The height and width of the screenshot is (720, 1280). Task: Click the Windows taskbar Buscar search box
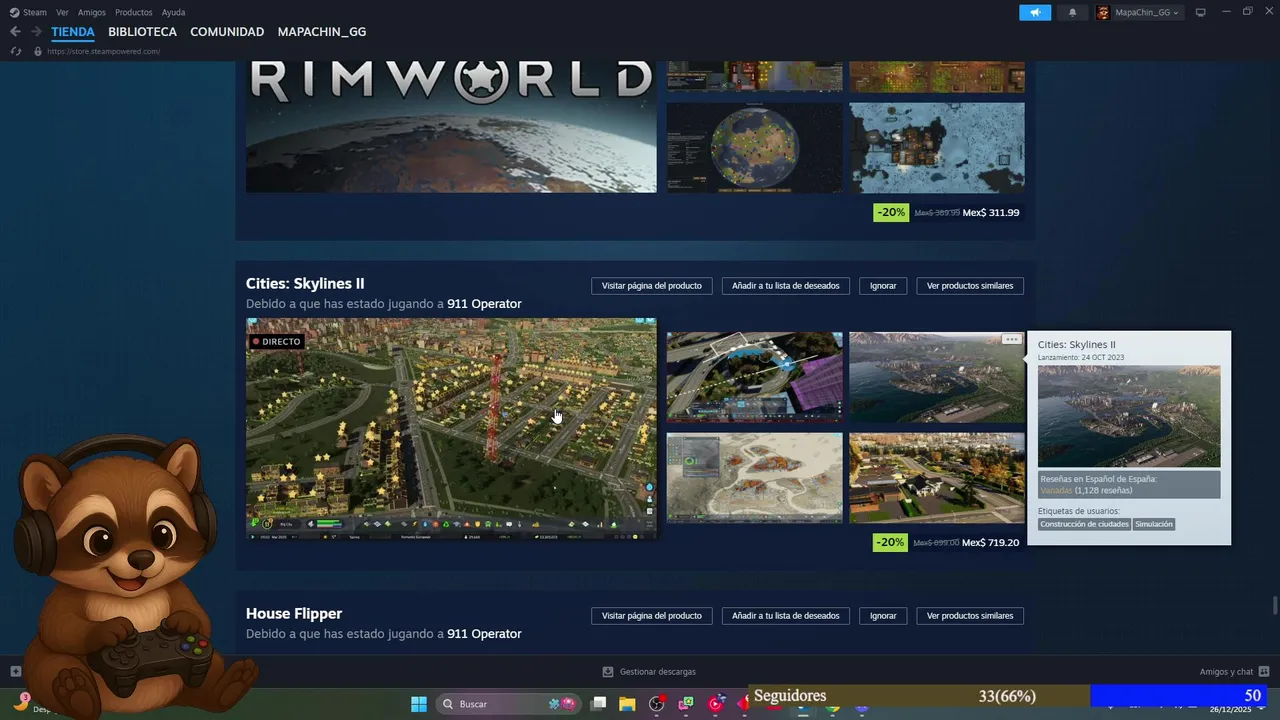510,704
